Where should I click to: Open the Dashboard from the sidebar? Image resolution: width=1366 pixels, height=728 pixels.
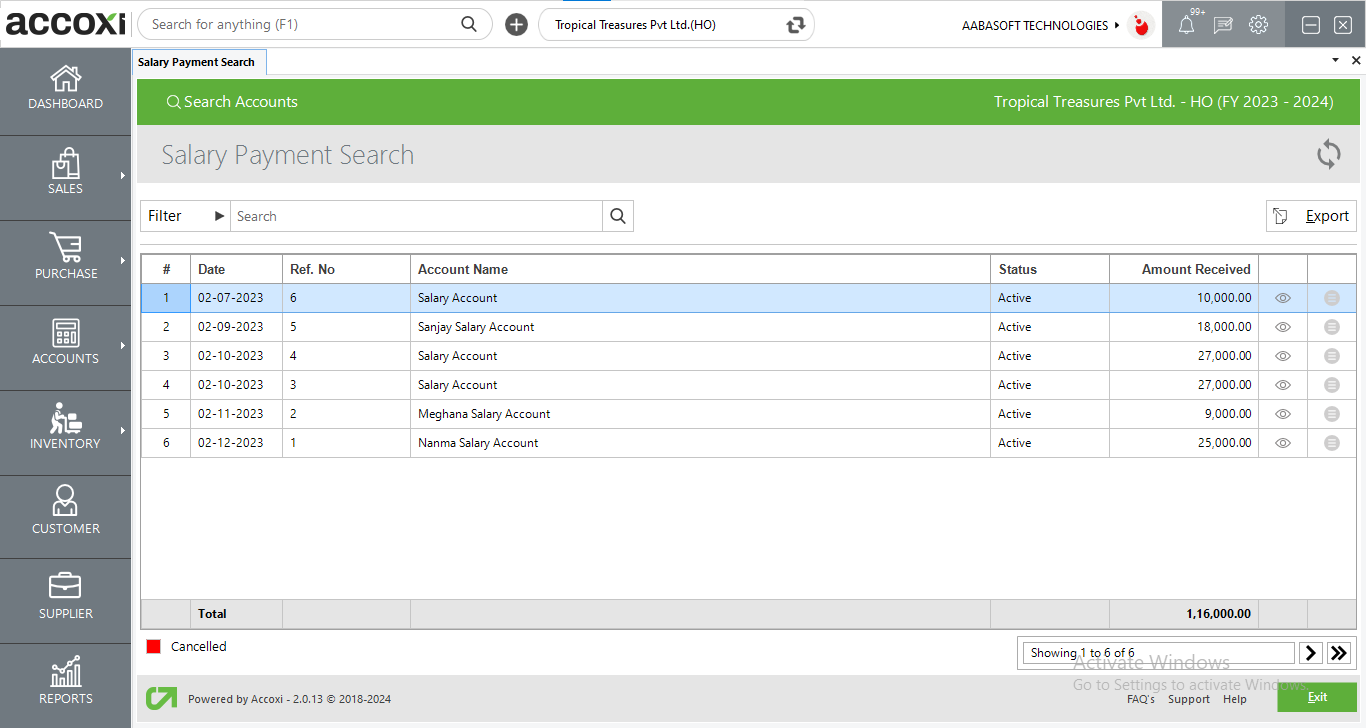65,90
